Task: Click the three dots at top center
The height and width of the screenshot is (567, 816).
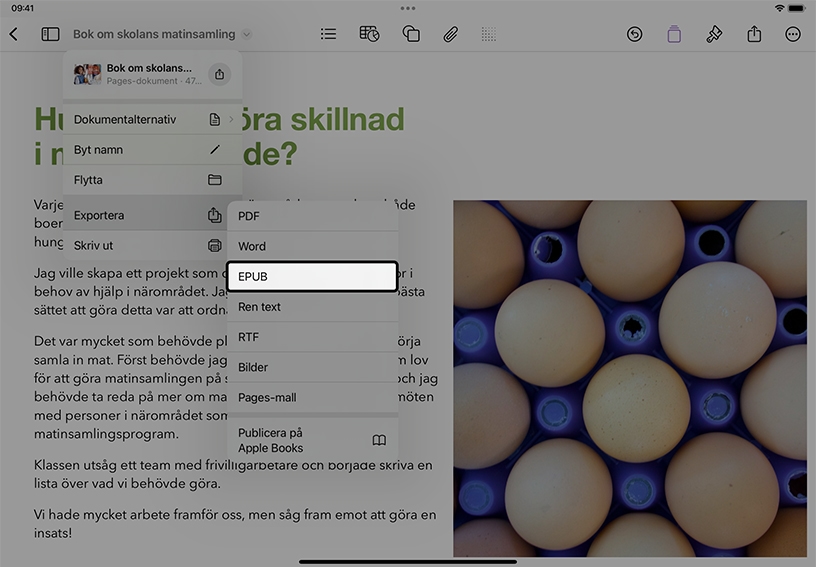Action: (408, 8)
